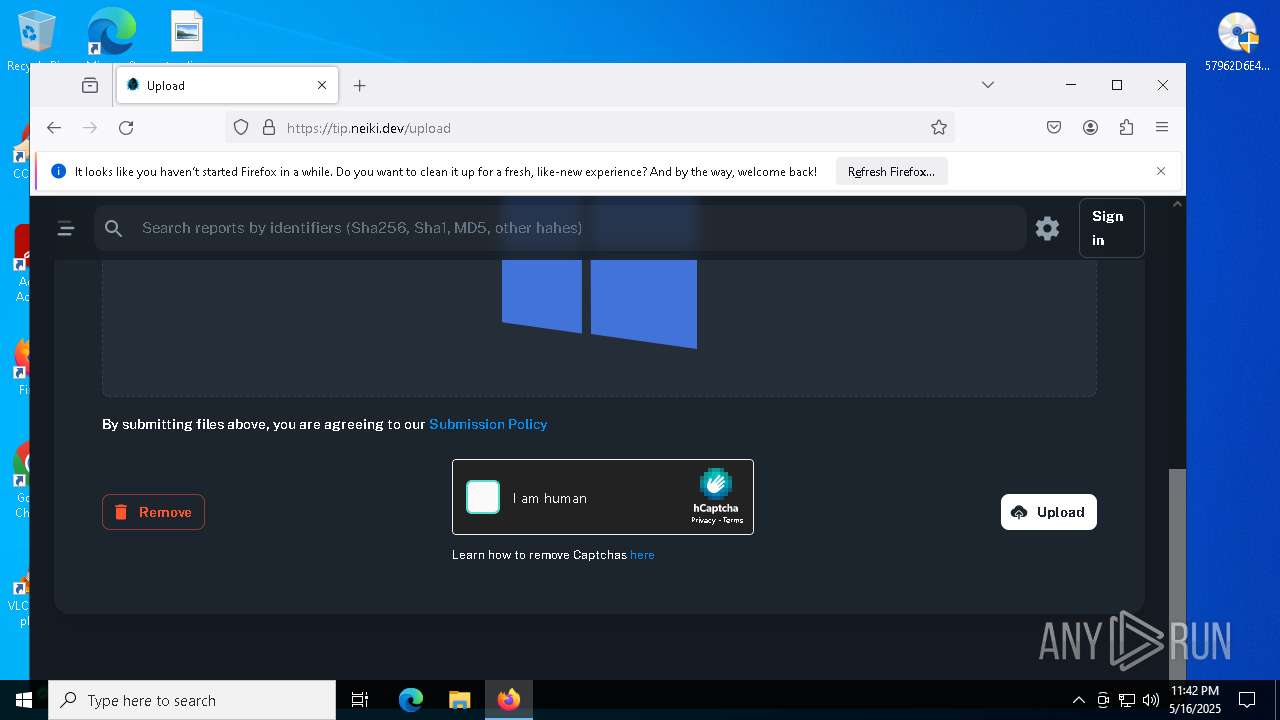Screen dimensions: 1280x720
Task: Select the image file desktop icon
Action: pos(187,38)
